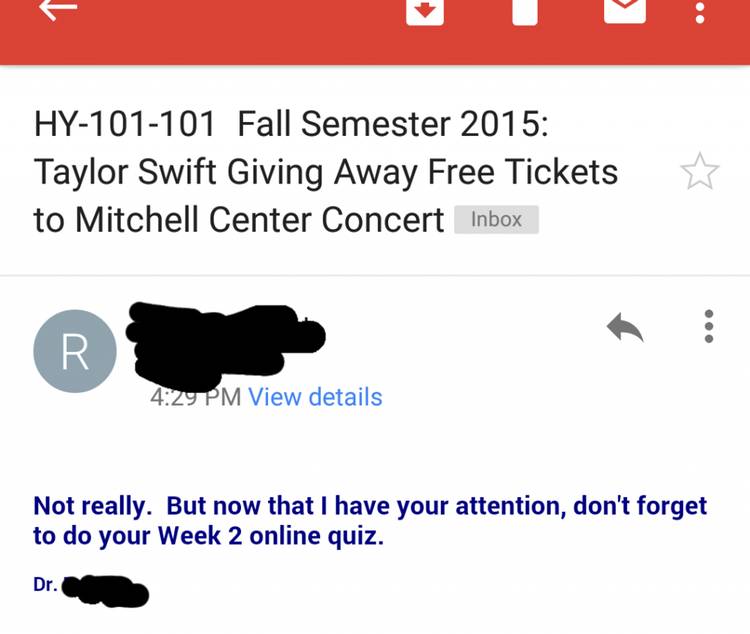Expand View details link
The width and height of the screenshot is (750, 634).
[315, 397]
